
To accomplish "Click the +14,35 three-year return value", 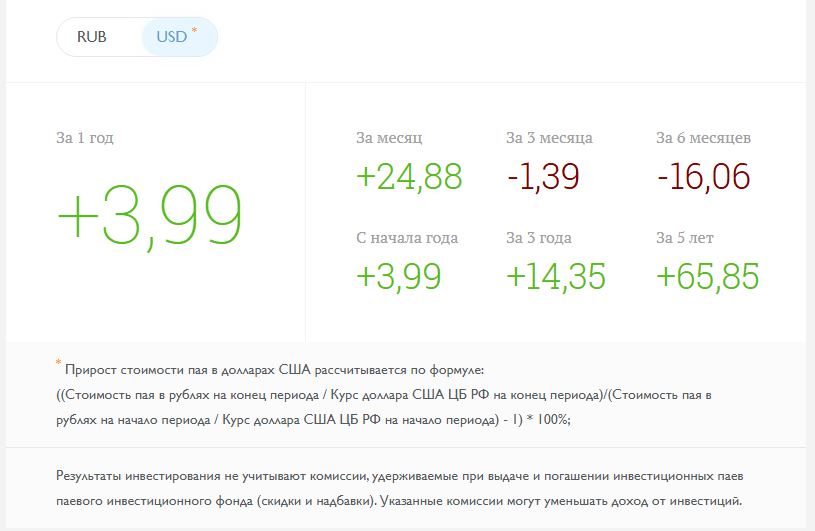I will tap(556, 276).
